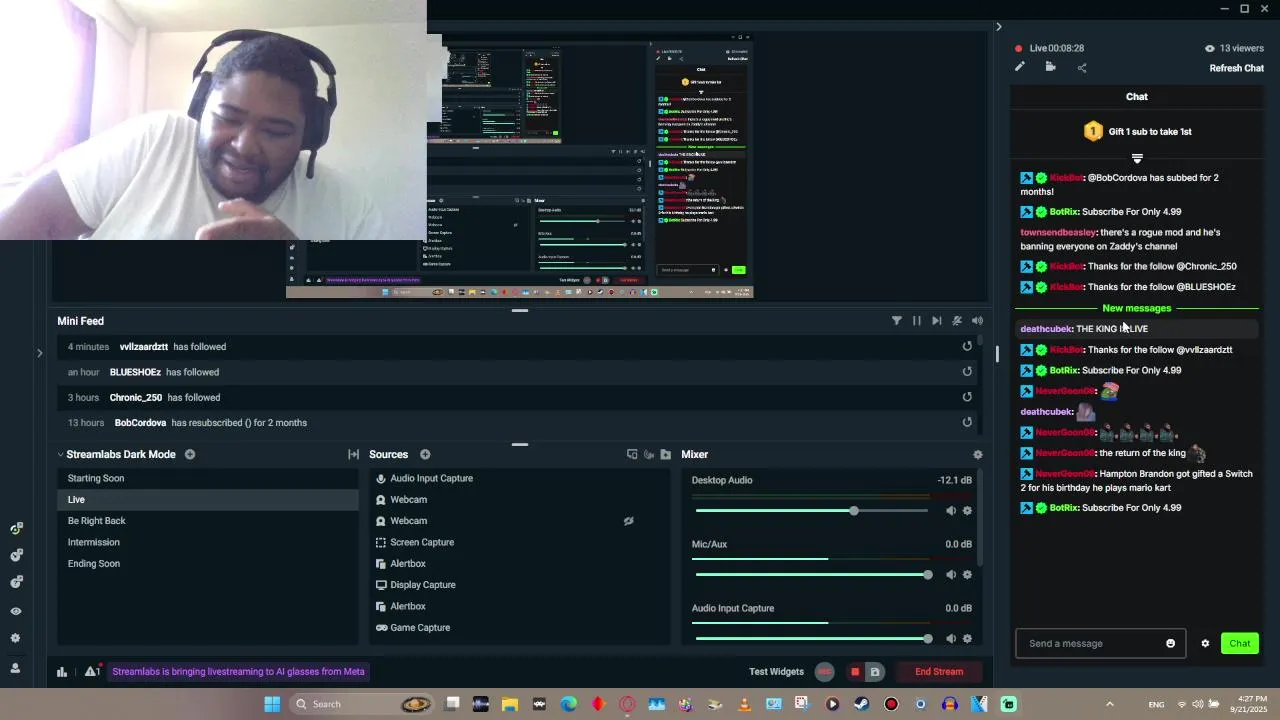The width and height of the screenshot is (1280, 720).
Task: Click Test Widgets
Action: 776,672
